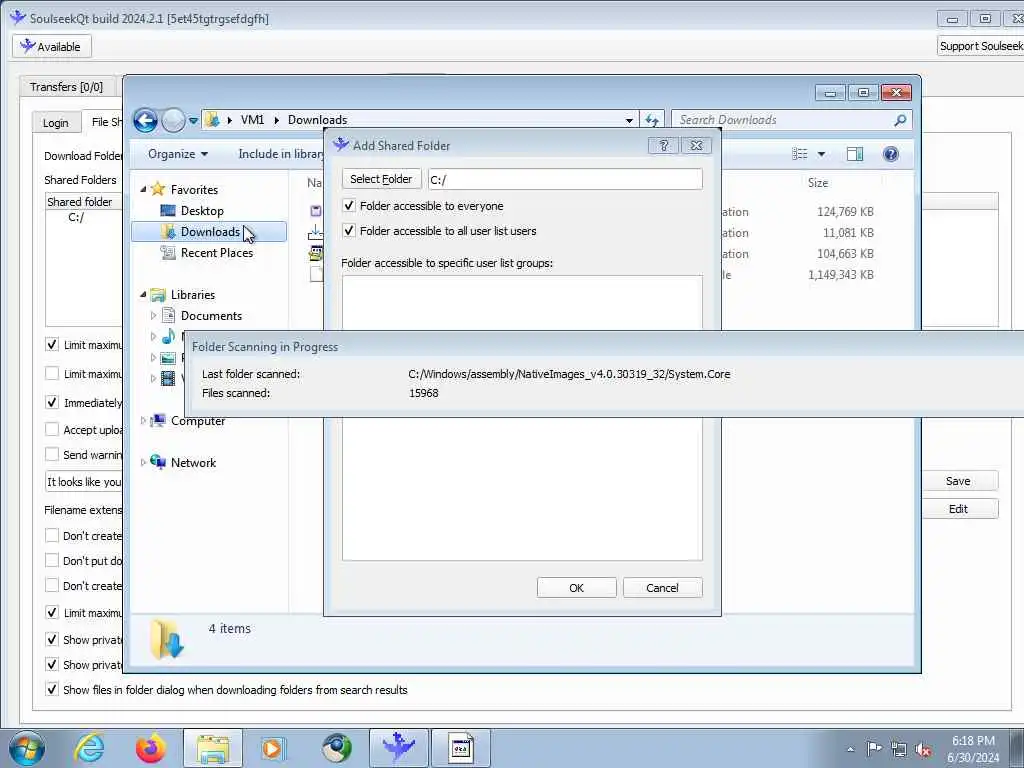Click the help question mark in Add Shared Folder

pyautogui.click(x=664, y=146)
